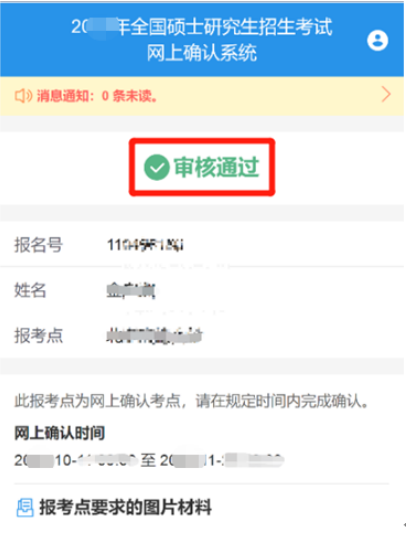Click the 姓名 field label
Image resolution: width=418 pixels, height=537 pixels.
click(30, 290)
